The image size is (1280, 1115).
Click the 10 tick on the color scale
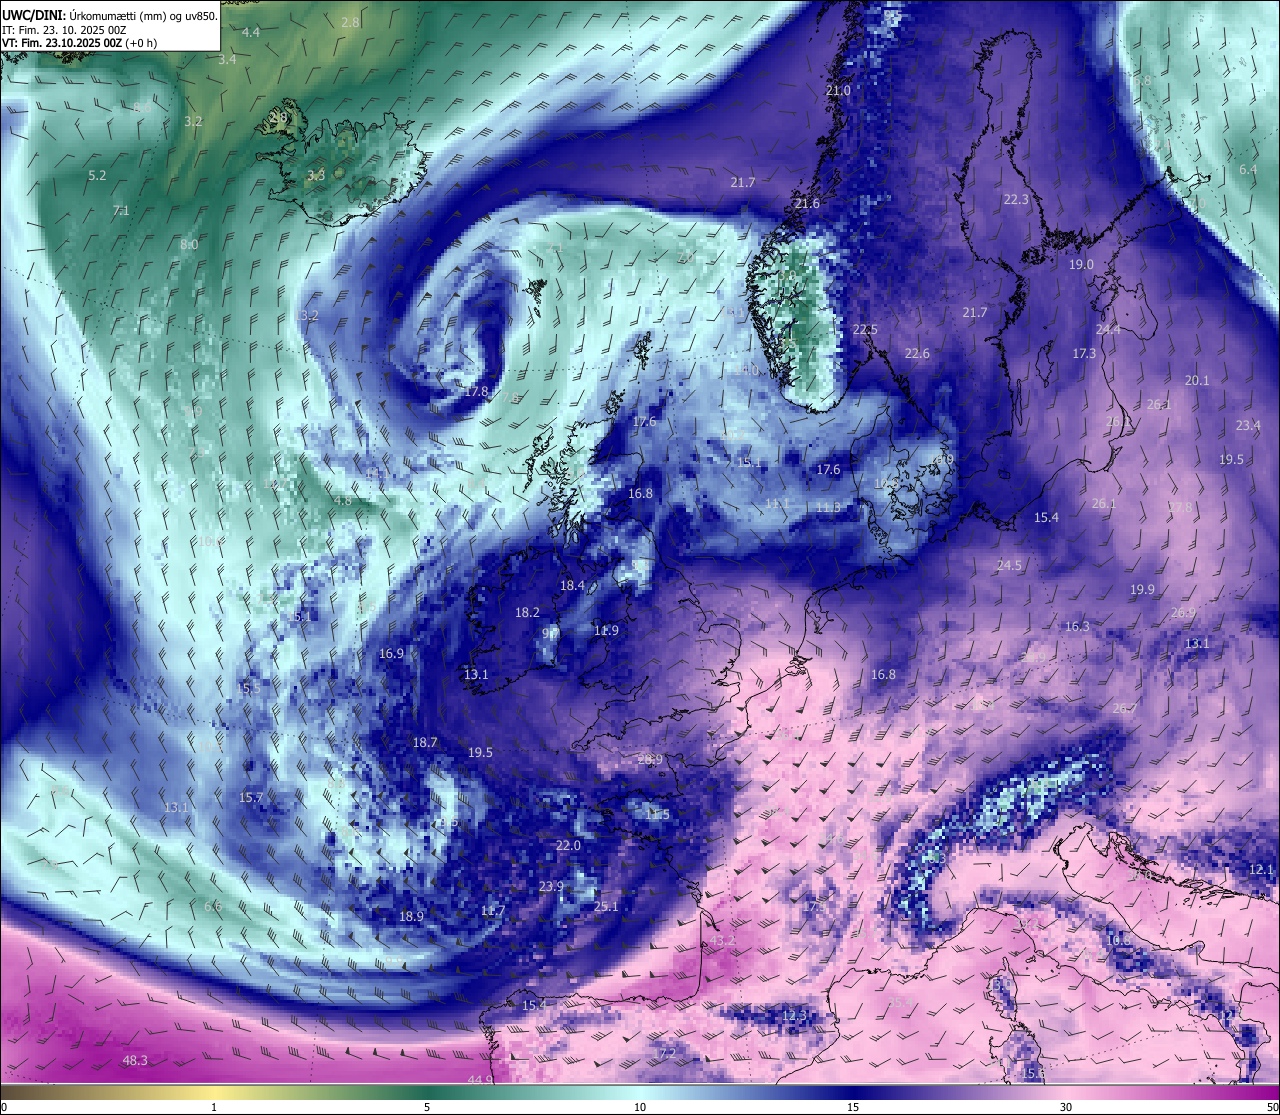[x=640, y=1107]
